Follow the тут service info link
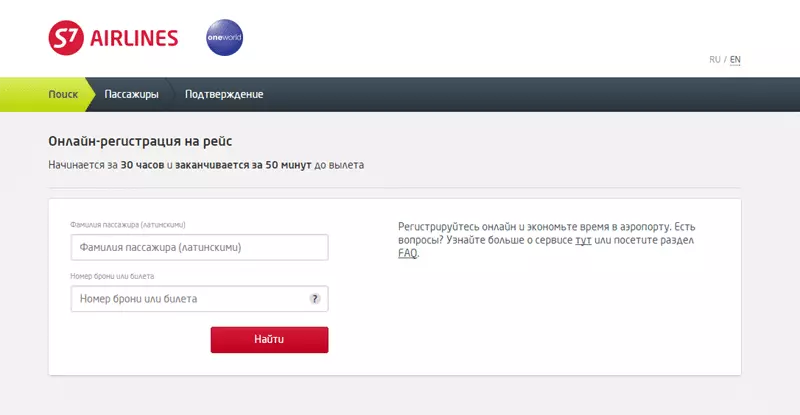 pos(583,240)
